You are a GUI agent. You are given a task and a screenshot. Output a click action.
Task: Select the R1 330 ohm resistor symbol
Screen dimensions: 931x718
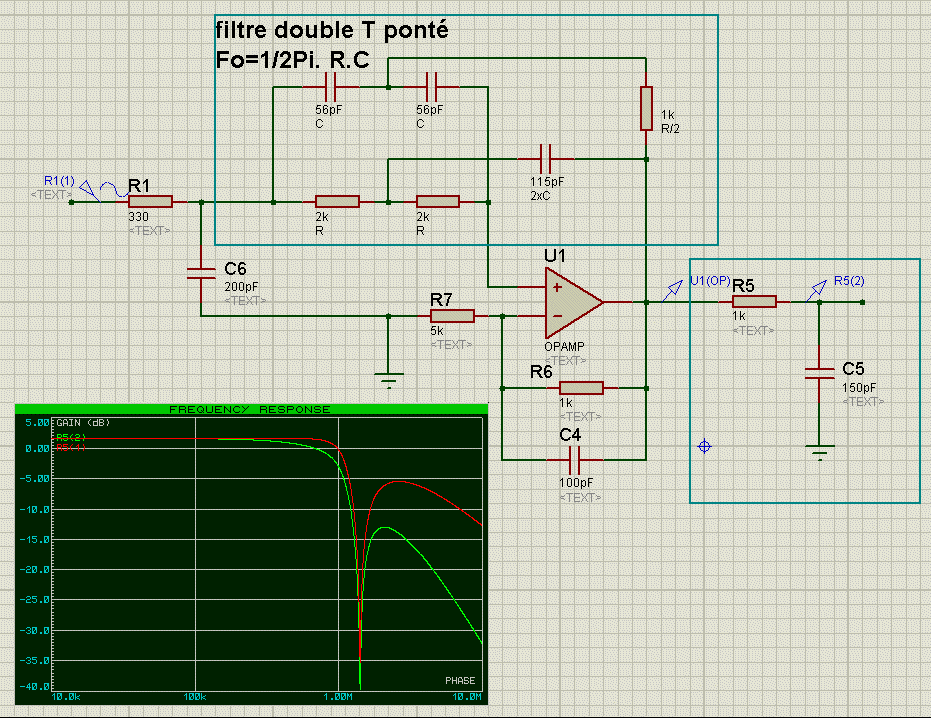tap(150, 202)
